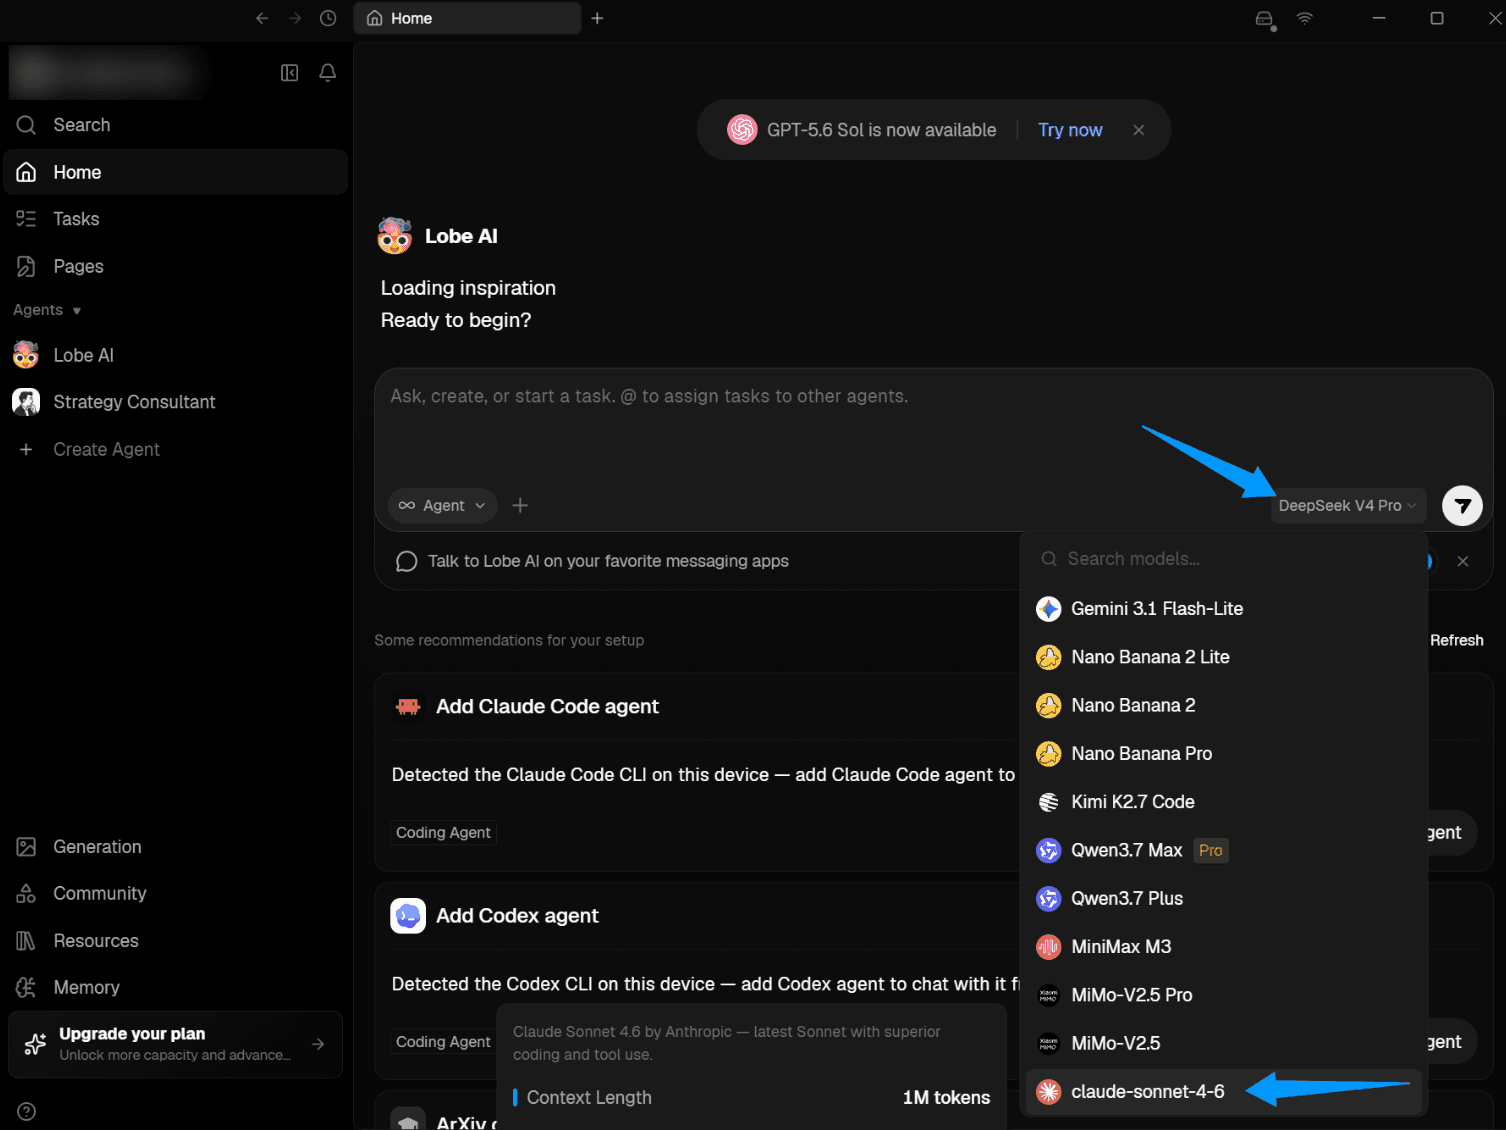Focus the Search models field

[x=1224, y=559]
